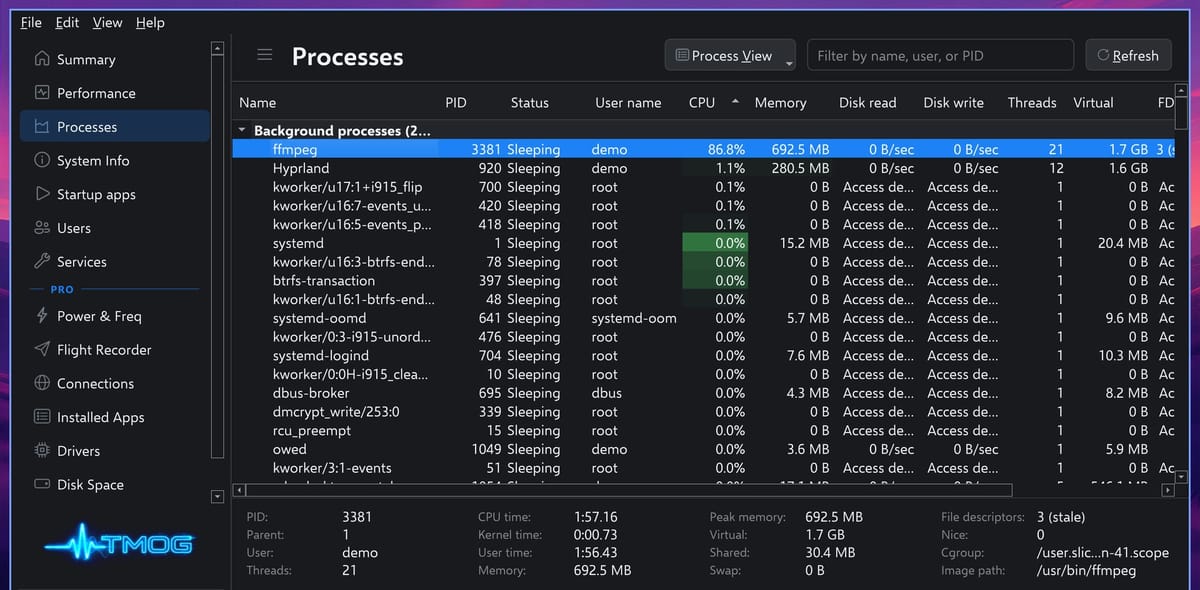Sort by the Disk read column header
Screen dimensions: 1200x590
pyautogui.click(x=868, y=102)
